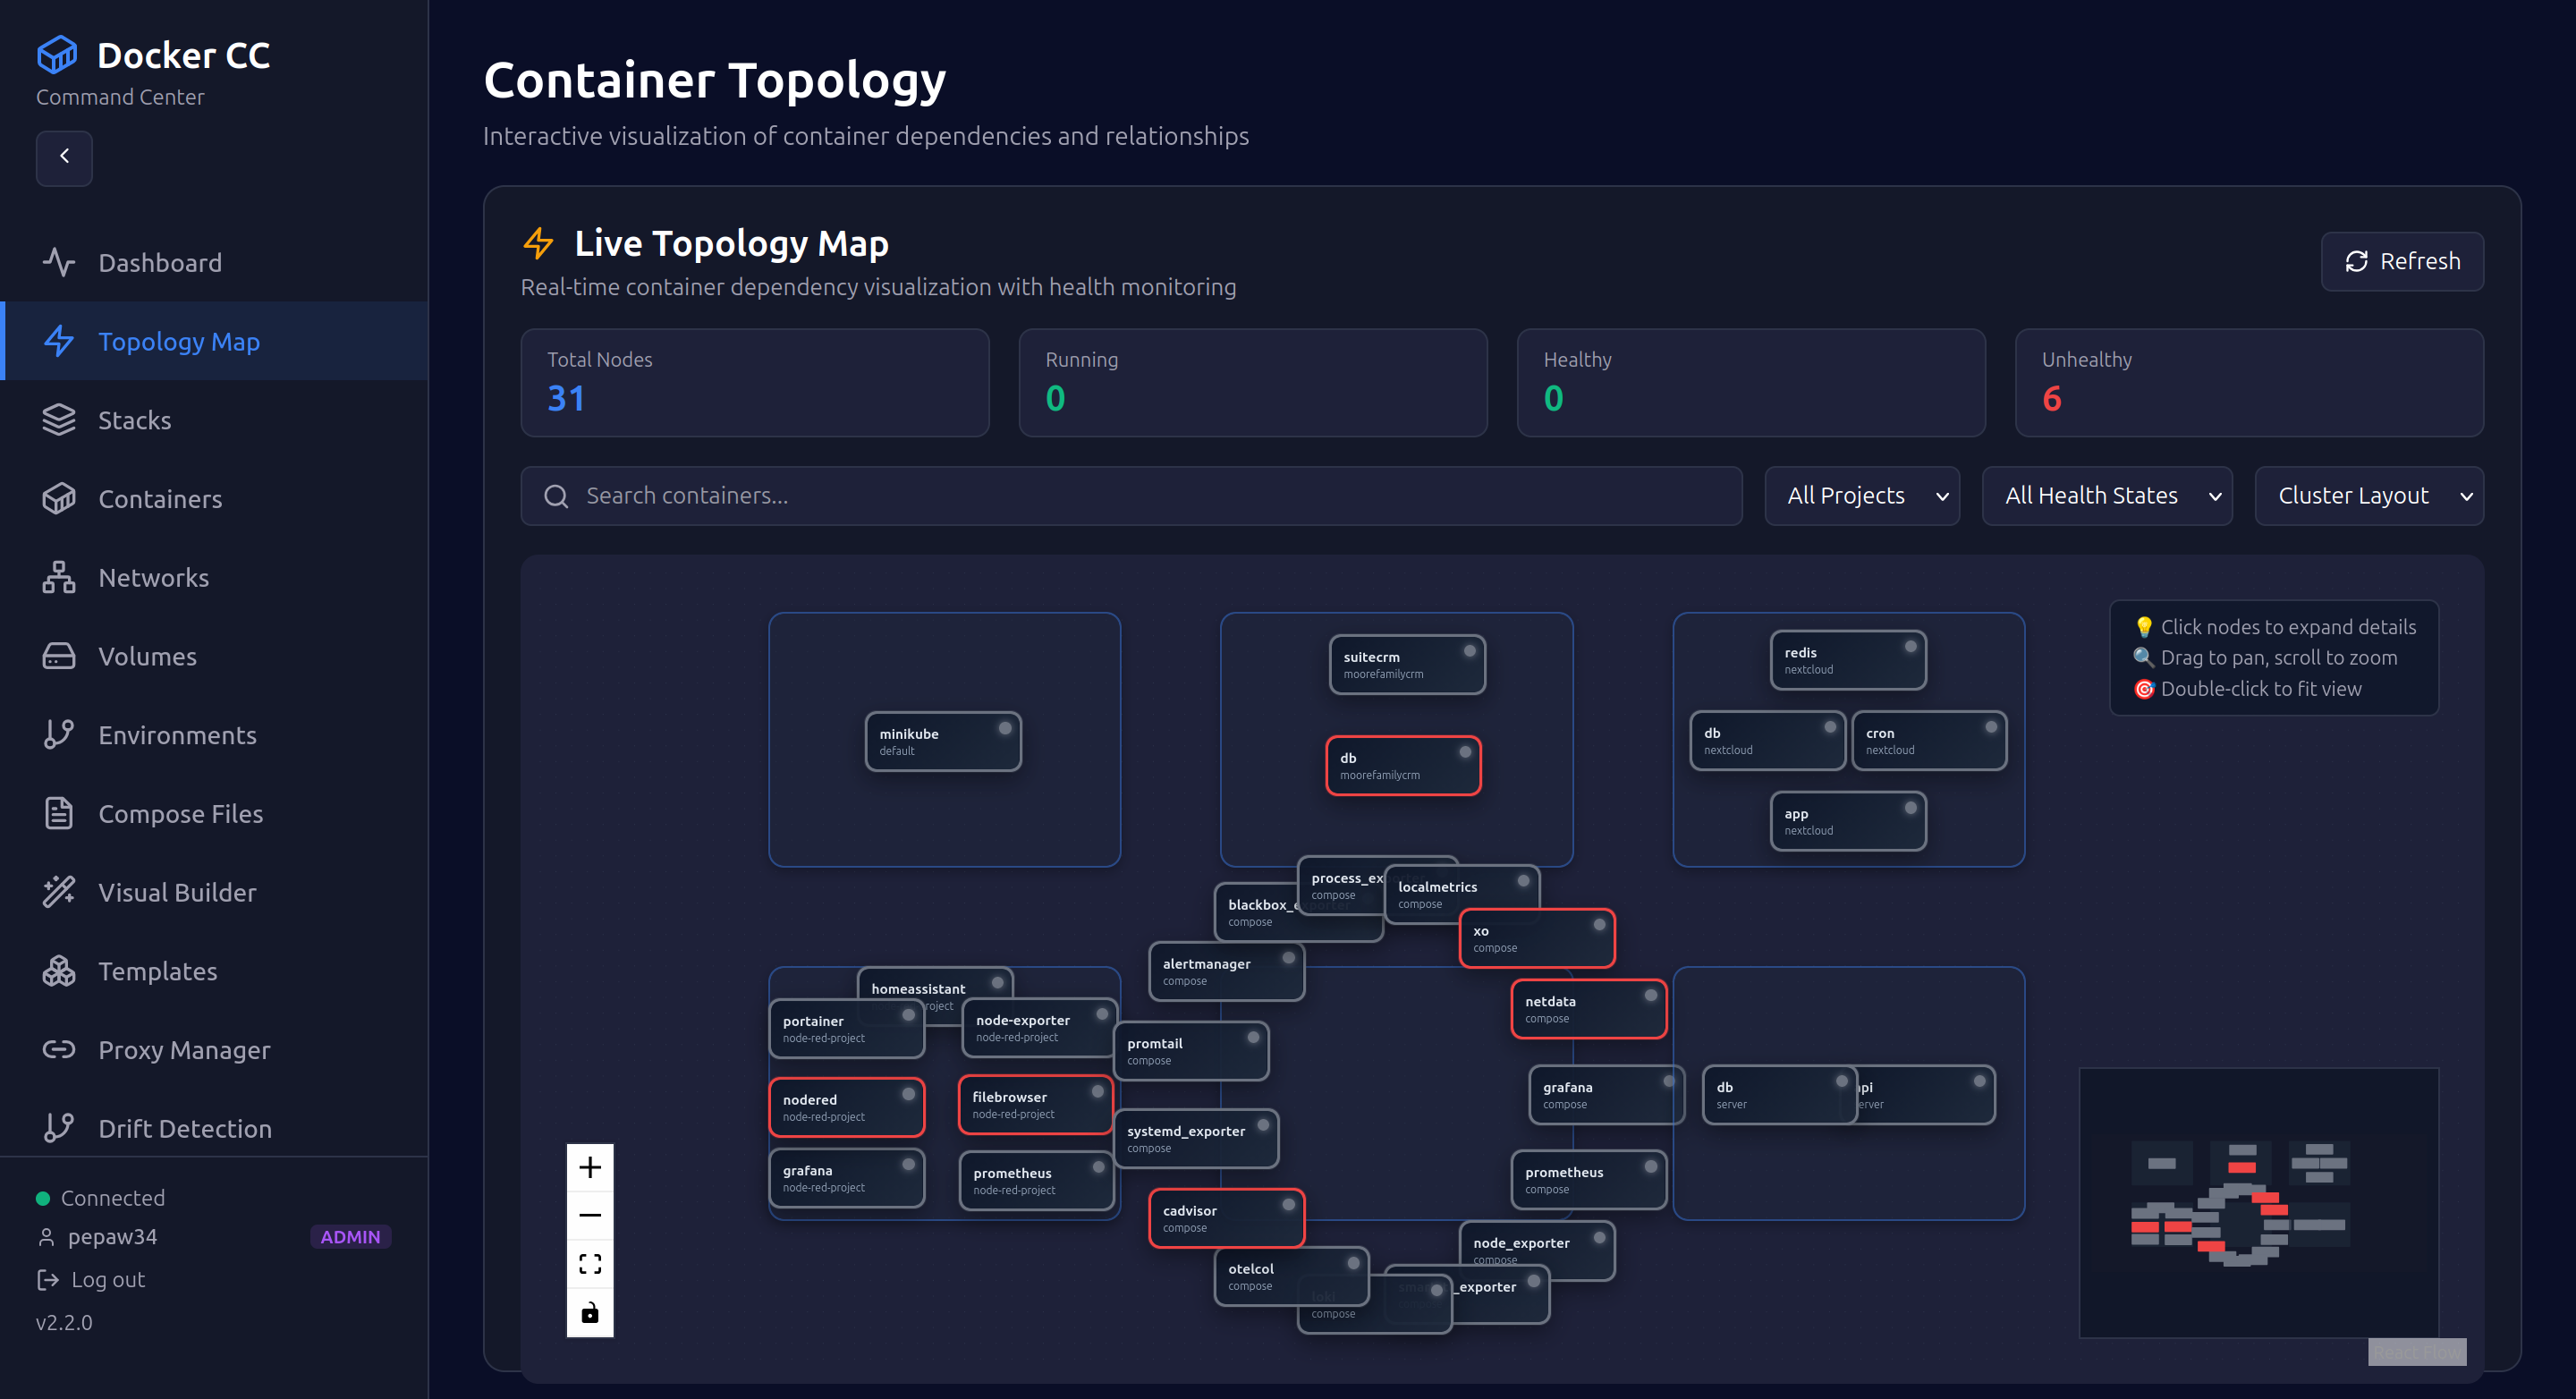The height and width of the screenshot is (1399, 2576).
Task: Select the Containers sidebar icon
Action: point(60,498)
